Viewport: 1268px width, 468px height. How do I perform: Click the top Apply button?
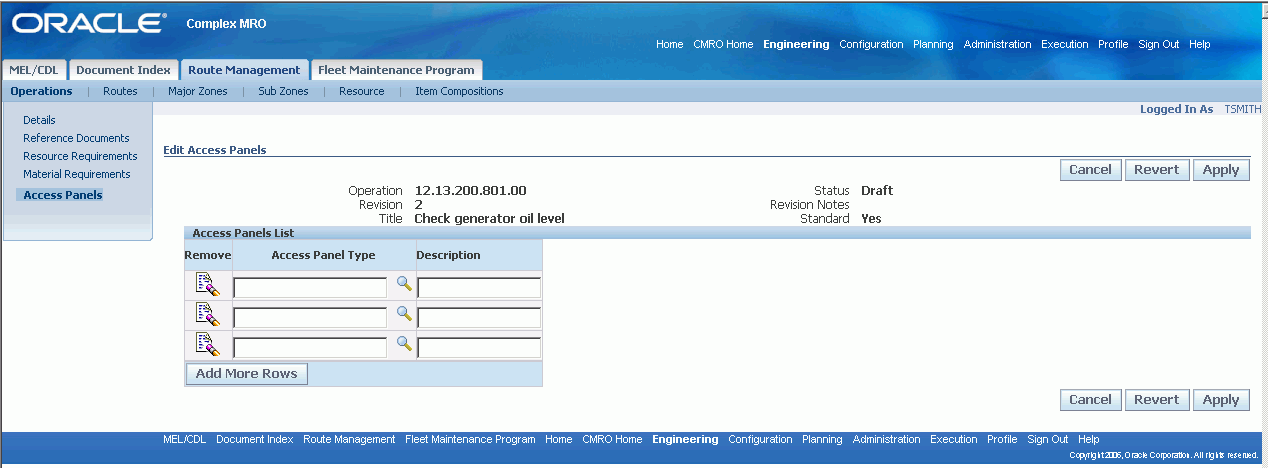tap(1221, 170)
